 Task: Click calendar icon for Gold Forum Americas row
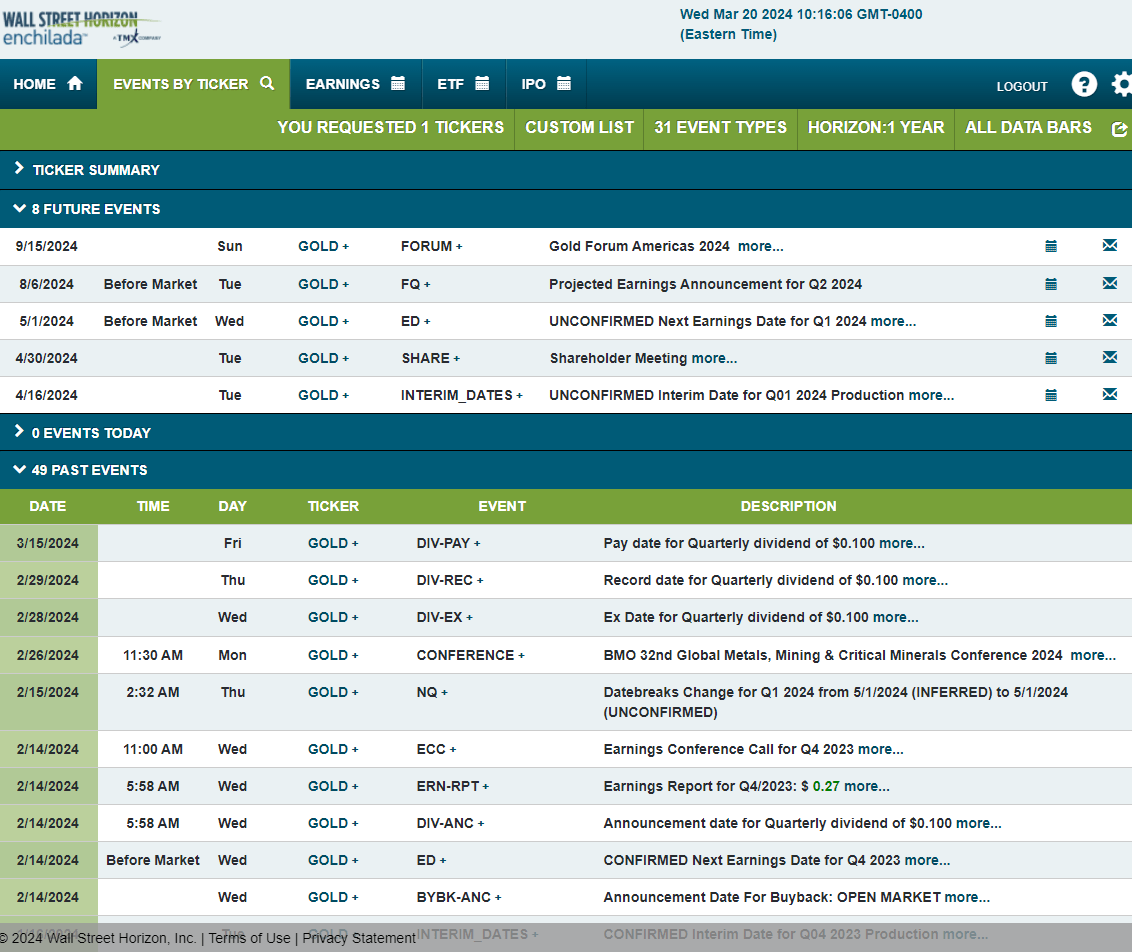click(1051, 246)
